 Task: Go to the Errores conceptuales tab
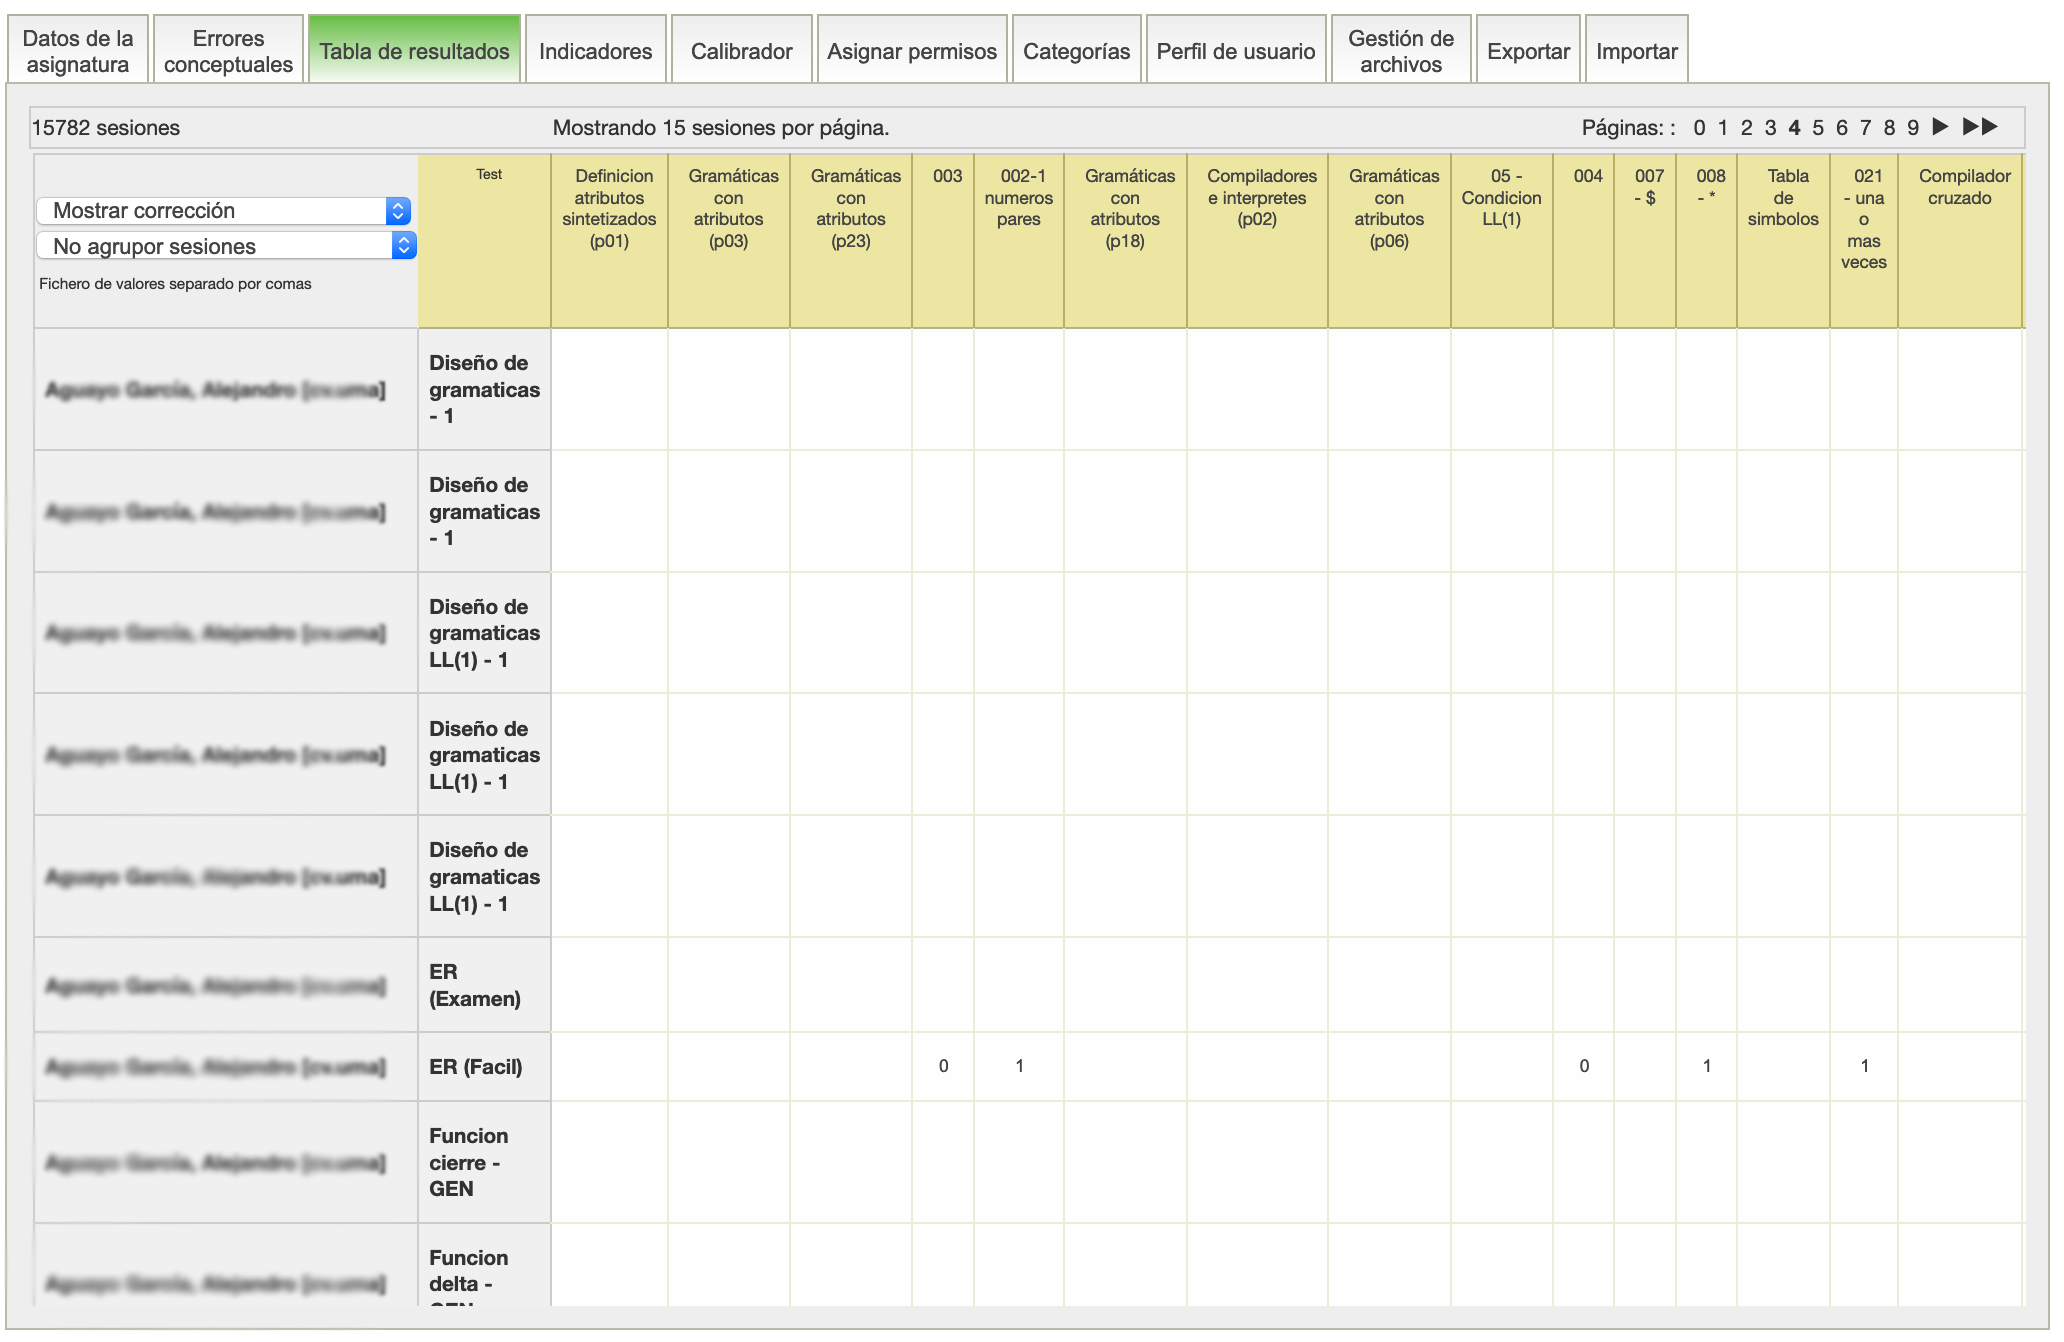click(x=228, y=51)
